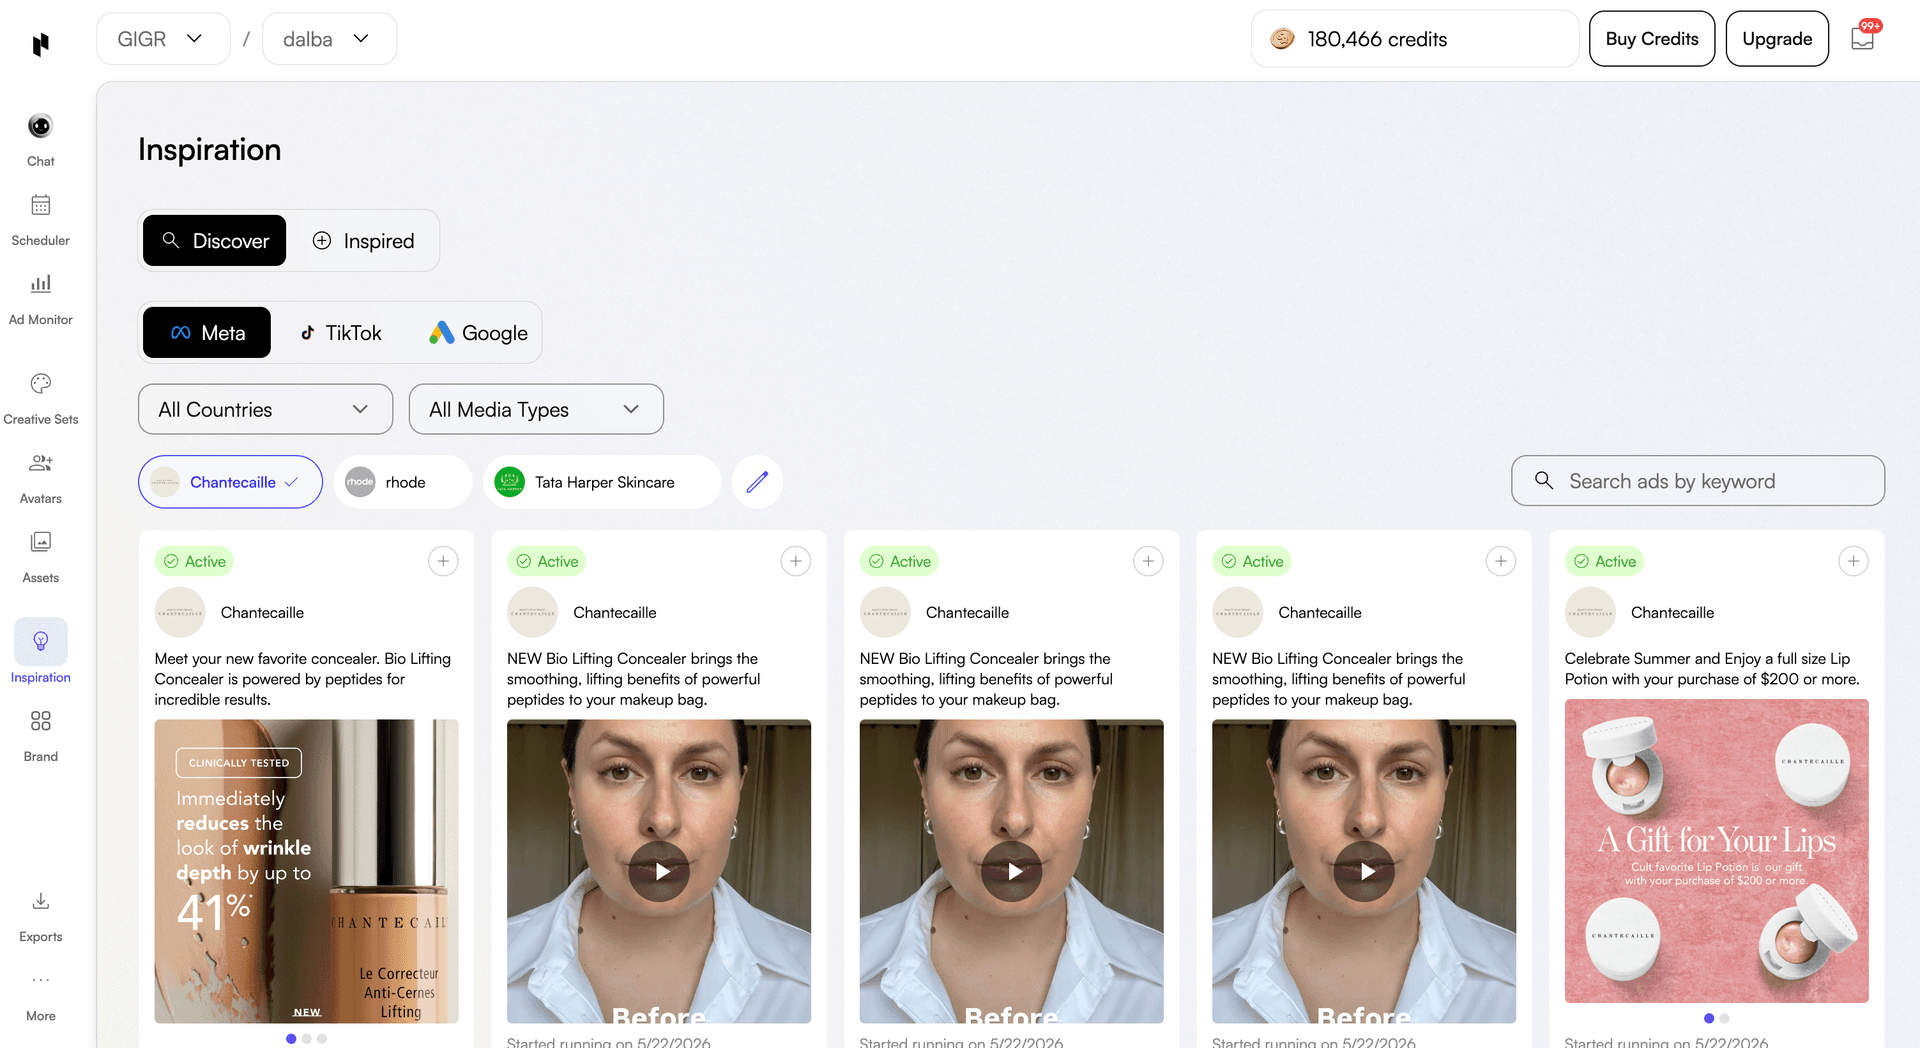Image resolution: width=1920 pixels, height=1048 pixels.
Task: Click the search magnifier icon in keyword field
Action: tap(1544, 481)
